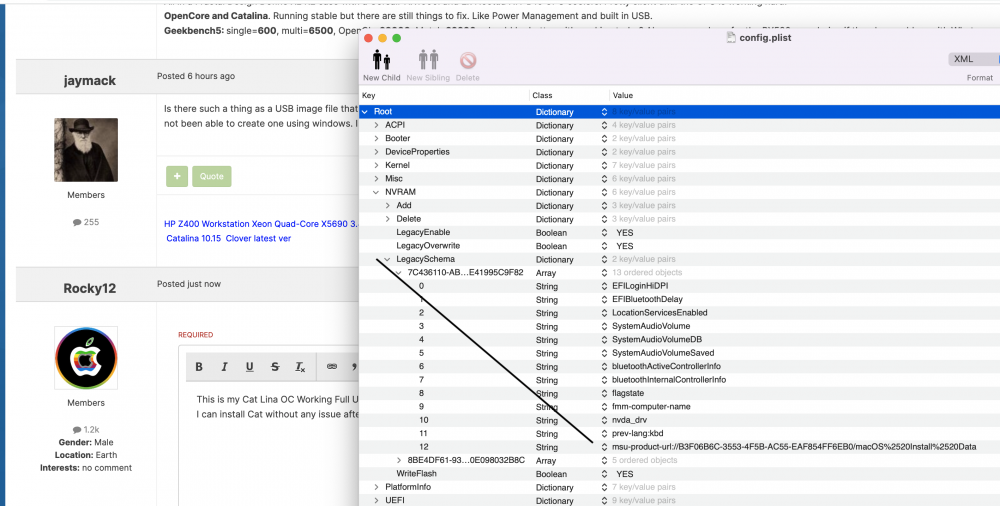The height and width of the screenshot is (506, 1000).
Task: Click the SystemAudioVolumeDB string value
Action: (x=657, y=339)
